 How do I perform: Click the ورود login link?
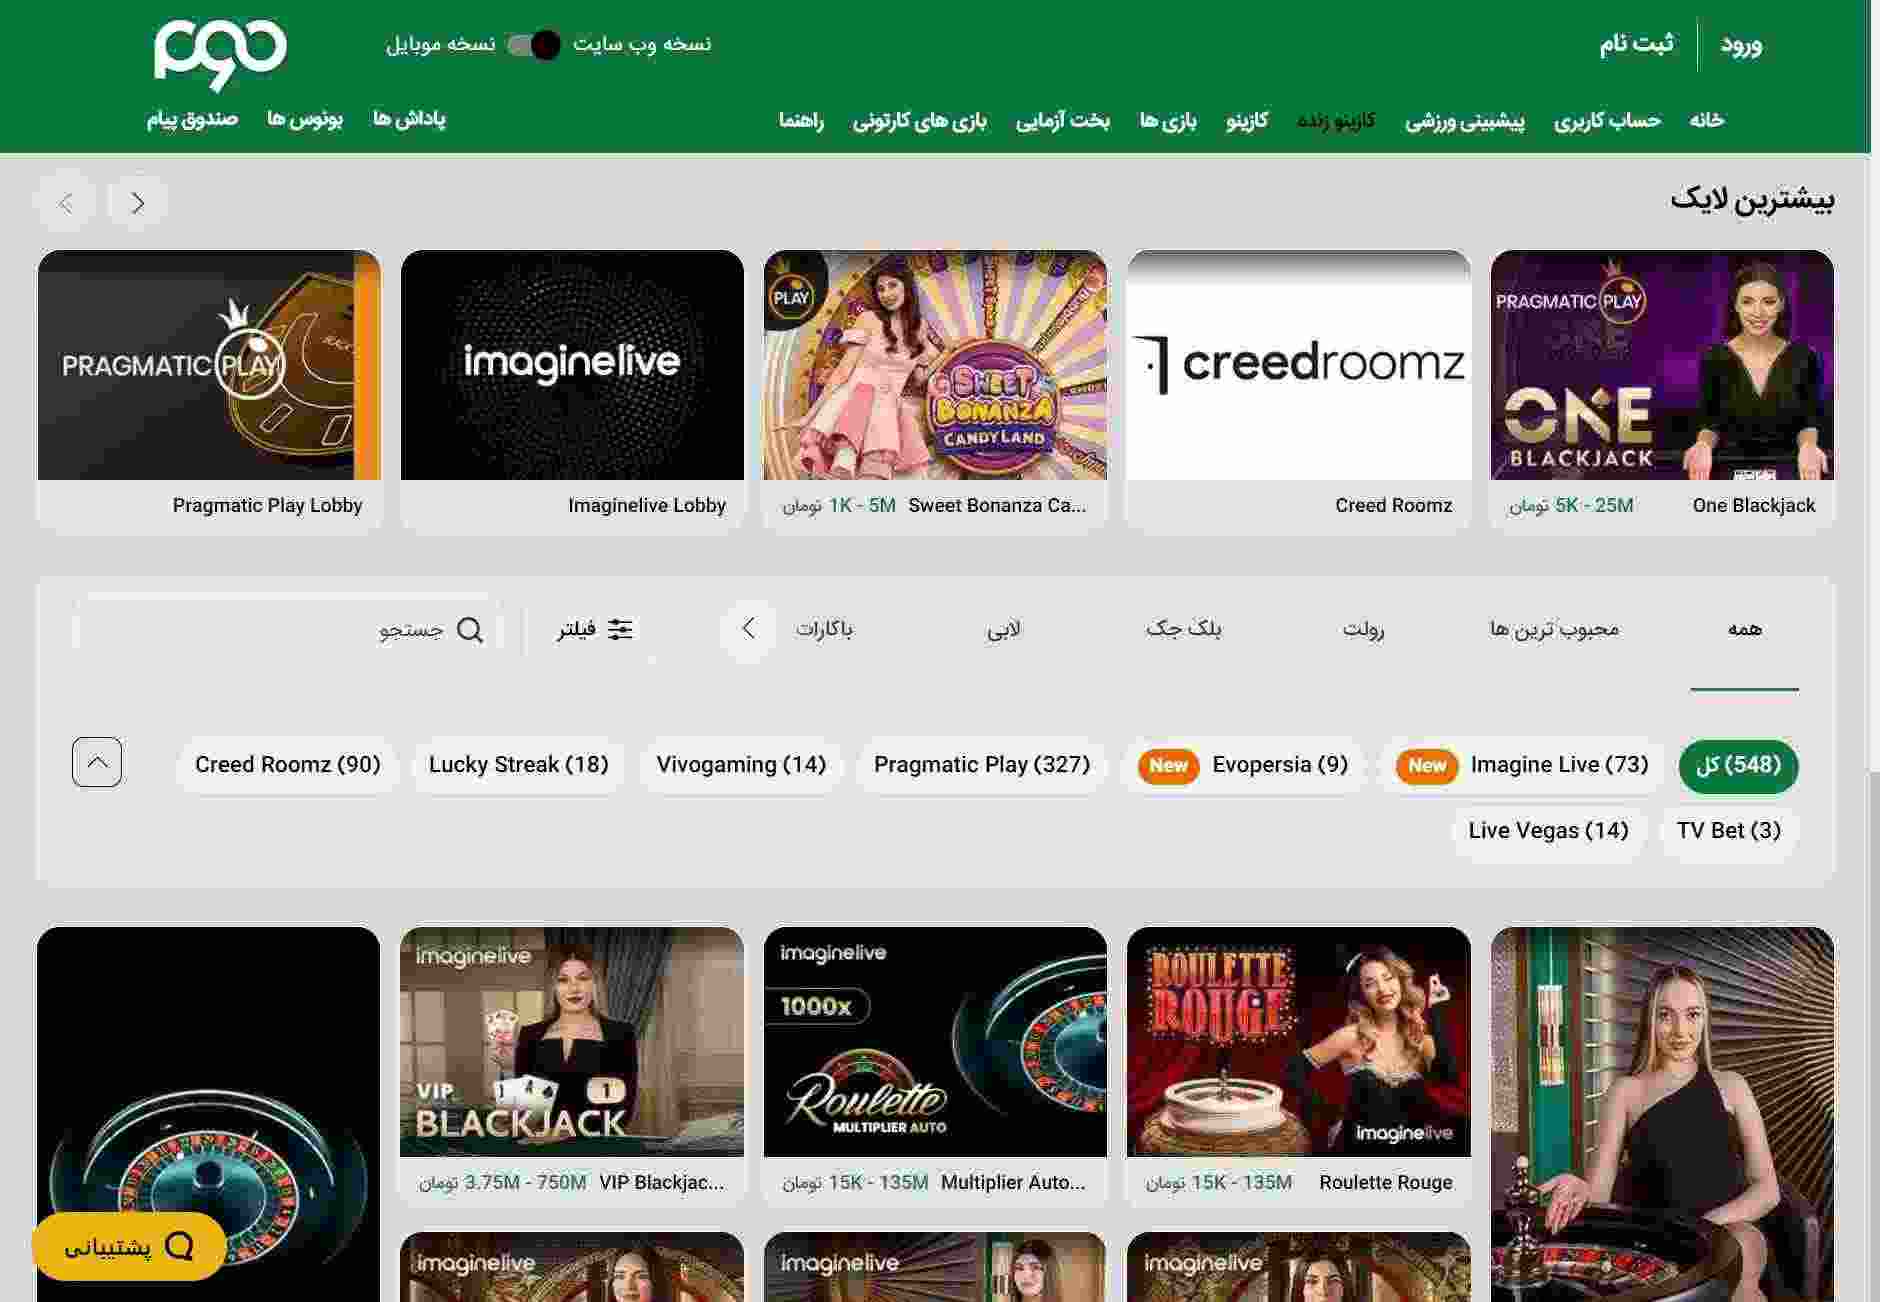[1740, 45]
